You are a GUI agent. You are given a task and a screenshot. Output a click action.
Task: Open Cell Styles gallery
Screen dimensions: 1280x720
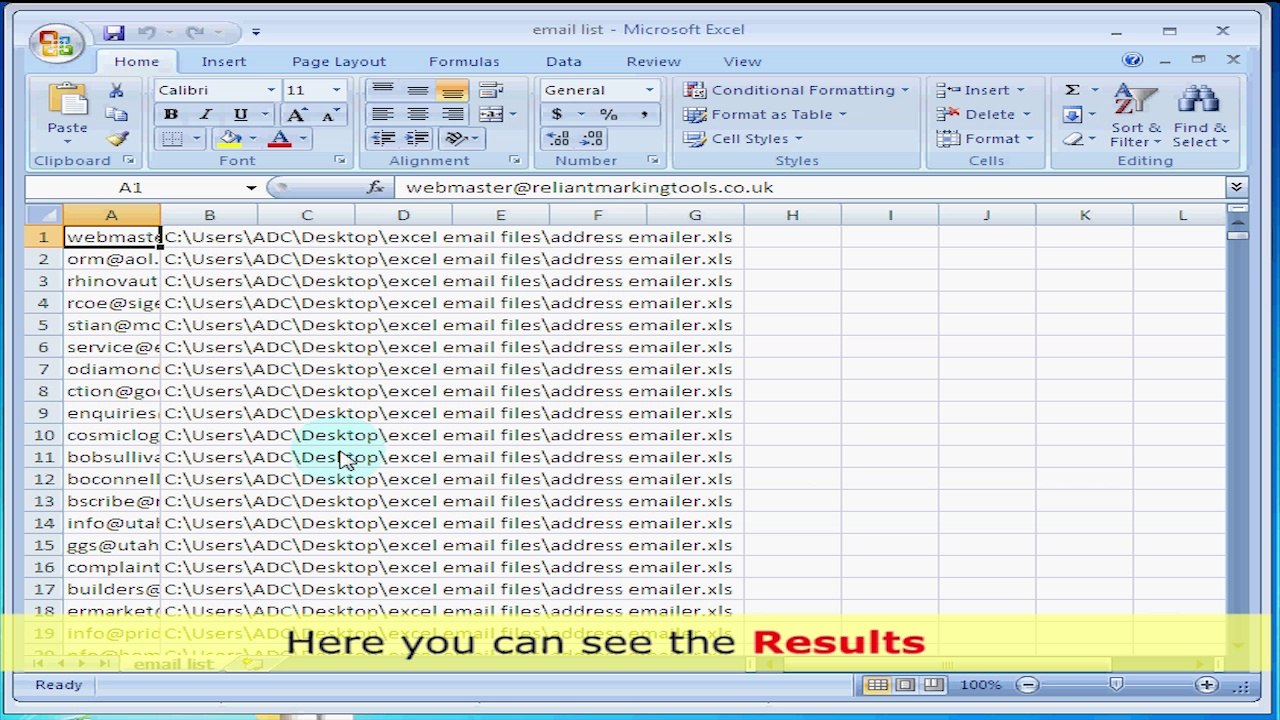click(x=744, y=139)
